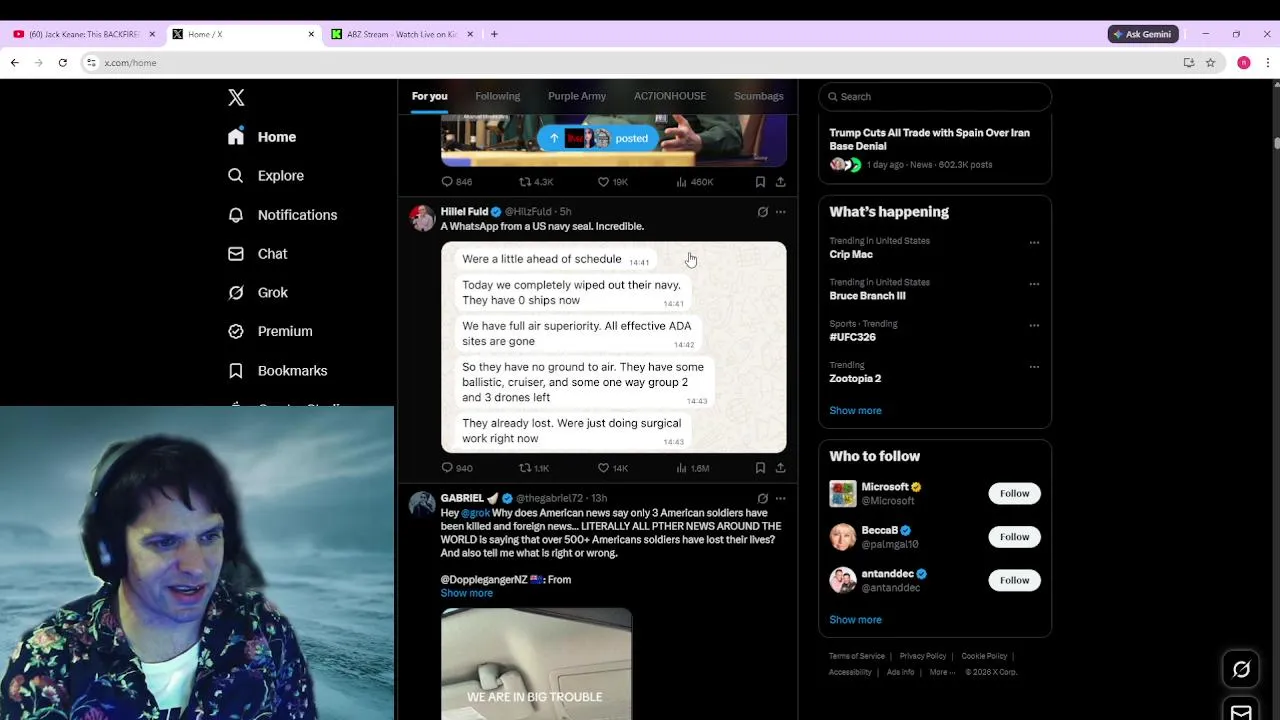The image size is (1280, 720).
Task: Open the Home icon in the sidebar
Action: (x=236, y=137)
